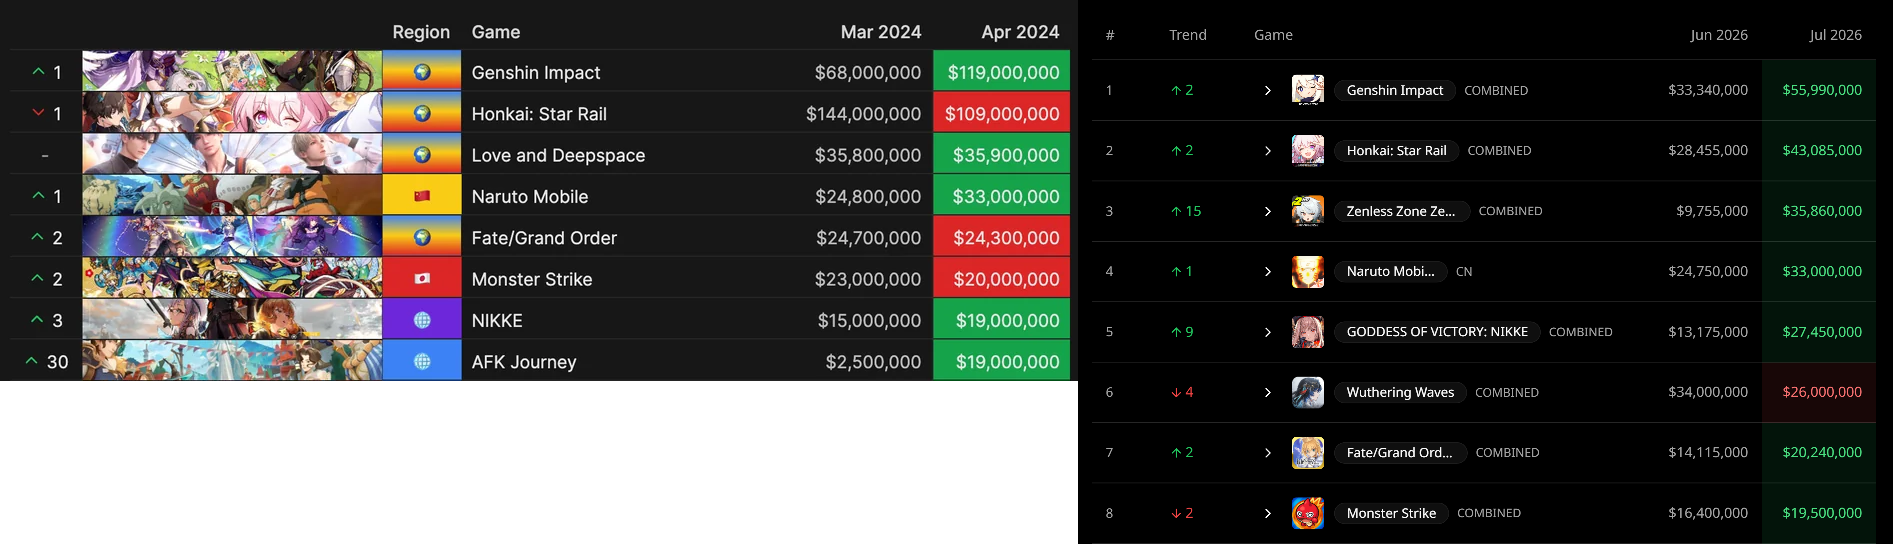1894x544 pixels.
Task: Open the Zenless Zone Ze... pill label
Action: tap(1401, 211)
